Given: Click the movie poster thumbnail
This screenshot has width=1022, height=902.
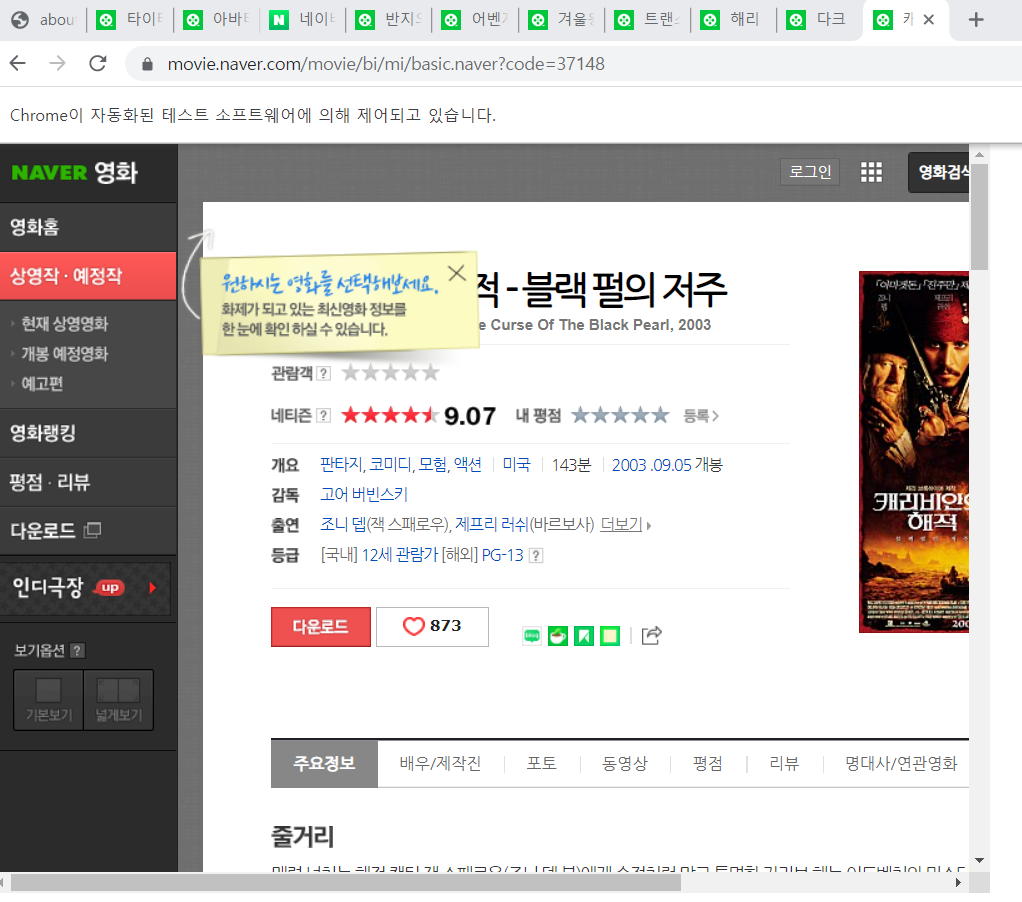Looking at the screenshot, I should (x=914, y=452).
